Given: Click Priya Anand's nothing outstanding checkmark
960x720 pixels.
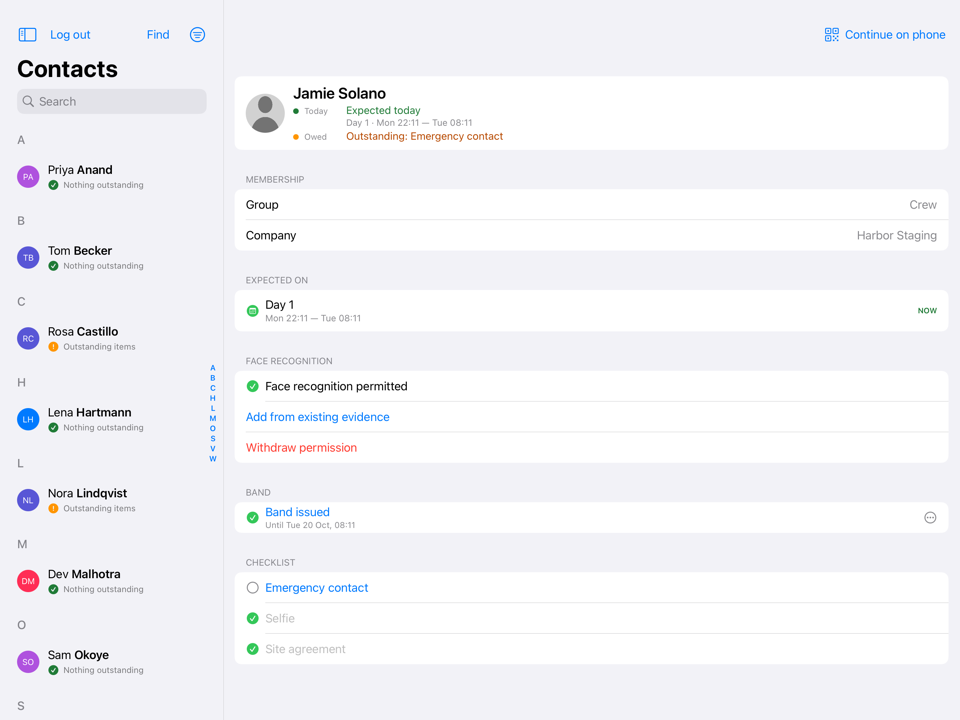Looking at the screenshot, I should point(53,185).
